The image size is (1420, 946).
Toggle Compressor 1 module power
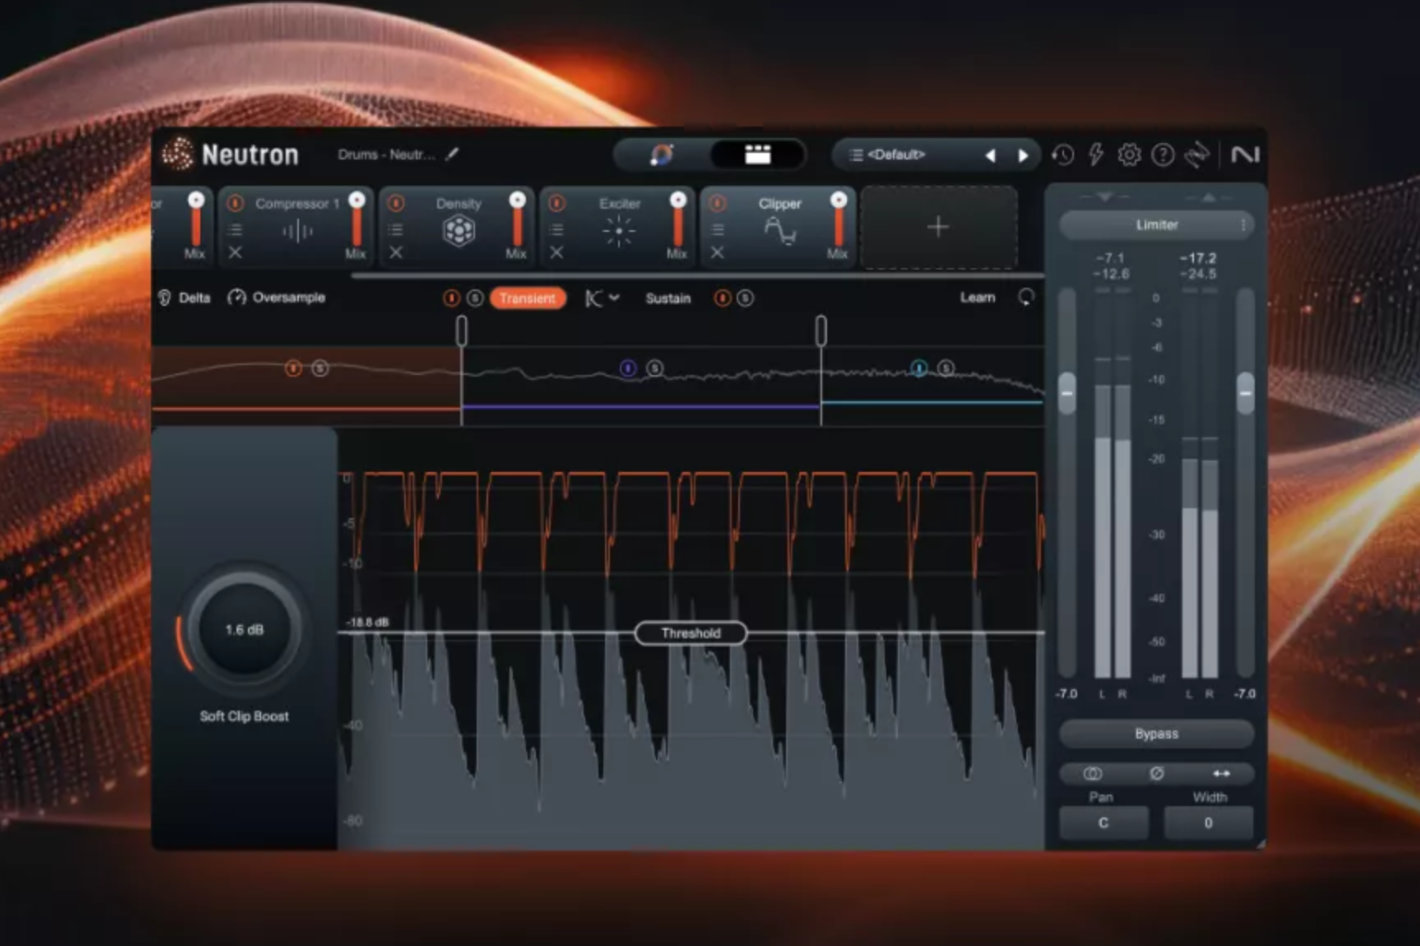point(235,203)
